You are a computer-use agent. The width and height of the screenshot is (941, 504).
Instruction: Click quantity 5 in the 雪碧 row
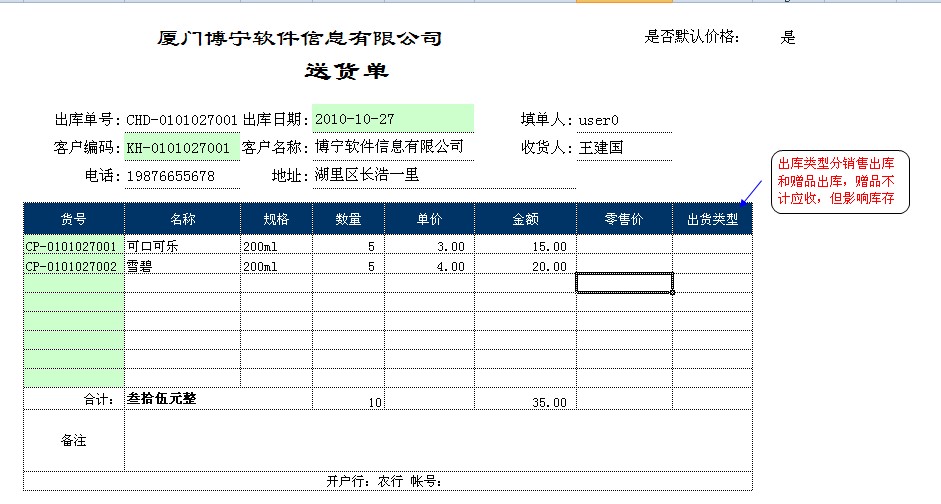(371, 266)
